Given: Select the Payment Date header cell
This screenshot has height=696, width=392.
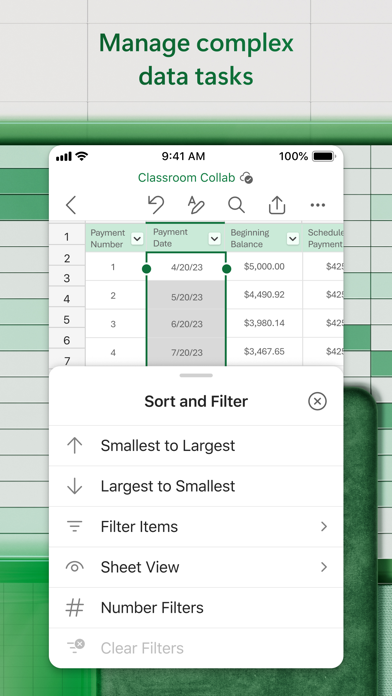Looking at the screenshot, I should [x=186, y=238].
